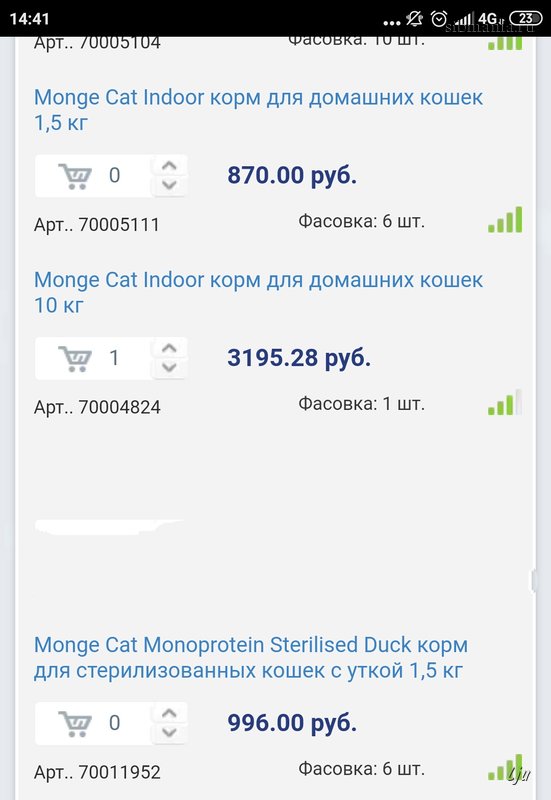Check stock bars icon next to Арт. 70004824
This screenshot has height=800, width=551.
coord(505,402)
